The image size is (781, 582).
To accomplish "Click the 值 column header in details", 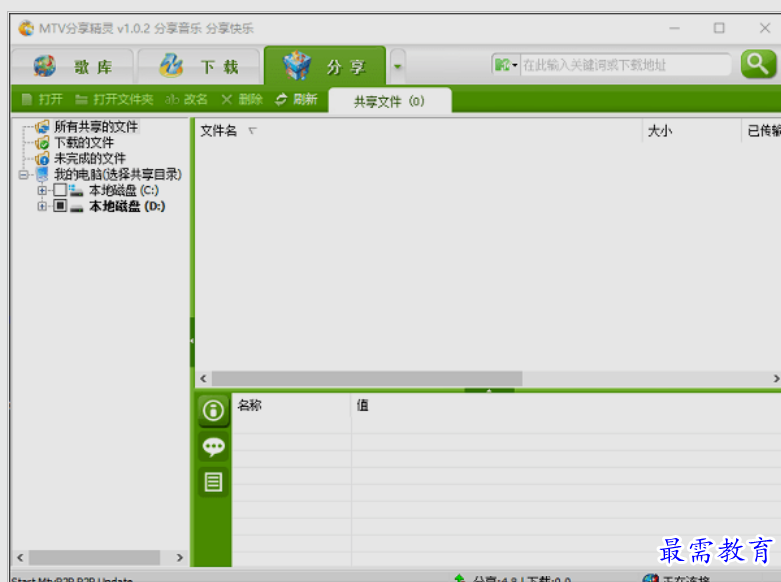I will coord(566,406).
